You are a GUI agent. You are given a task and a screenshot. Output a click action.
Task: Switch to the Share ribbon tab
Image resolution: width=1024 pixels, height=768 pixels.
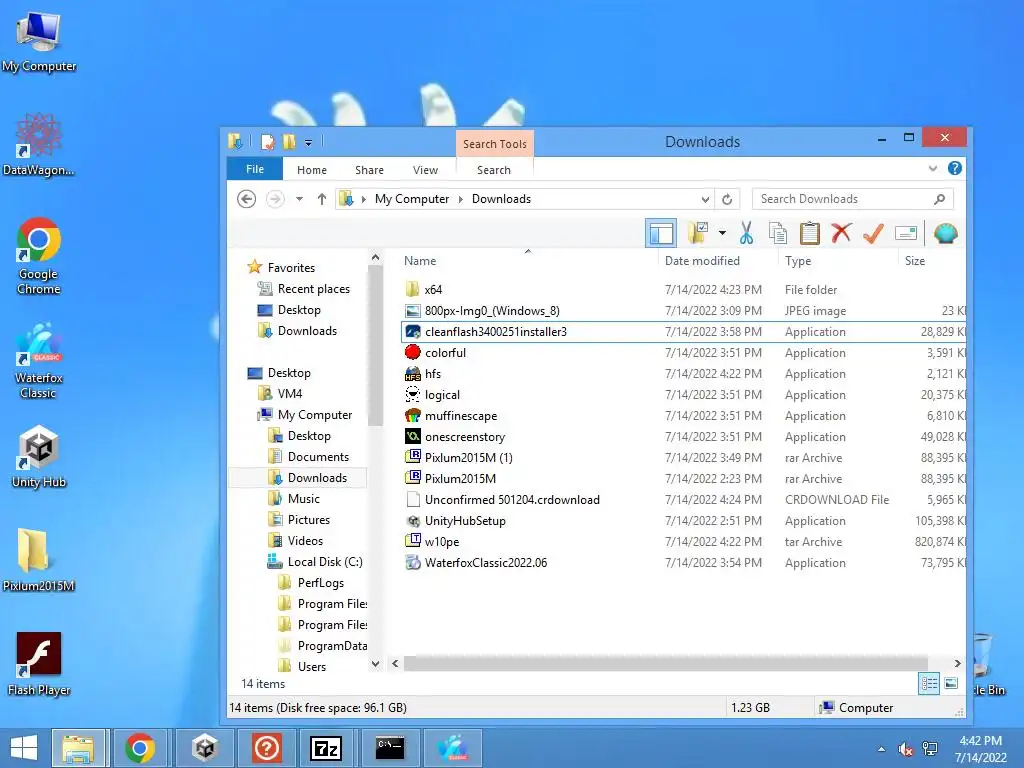[x=369, y=170]
